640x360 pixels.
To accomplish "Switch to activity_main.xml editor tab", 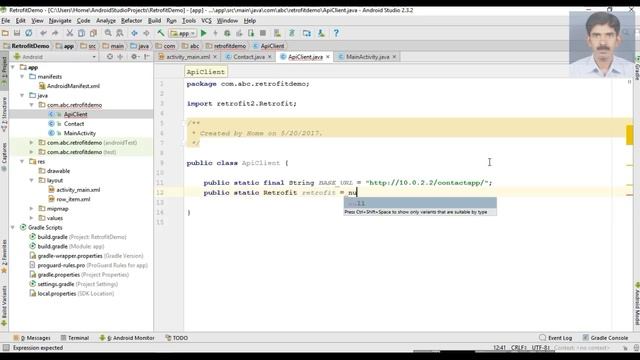I will (x=188, y=57).
